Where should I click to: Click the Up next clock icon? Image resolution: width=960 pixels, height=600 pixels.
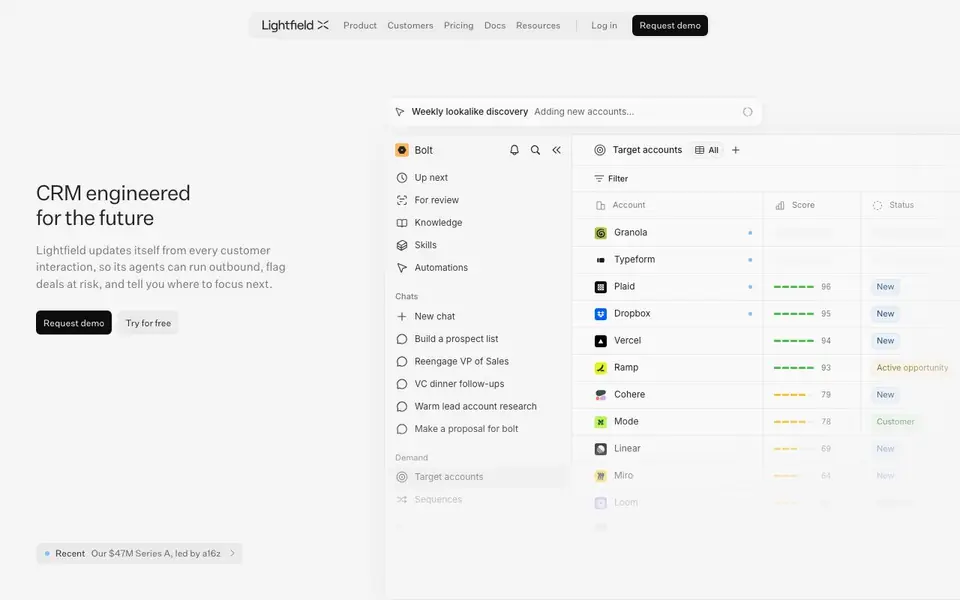click(x=402, y=178)
